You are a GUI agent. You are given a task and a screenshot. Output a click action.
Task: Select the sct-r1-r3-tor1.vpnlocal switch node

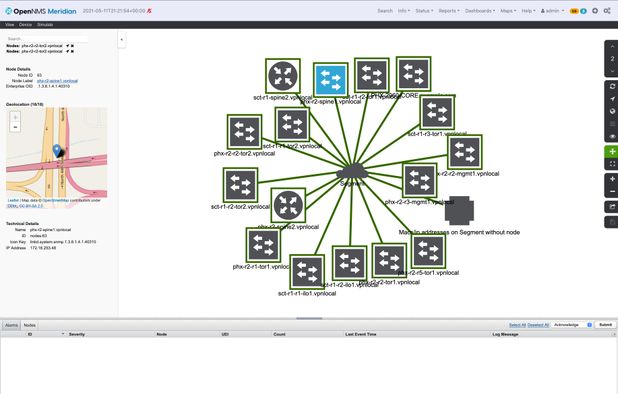437,112
